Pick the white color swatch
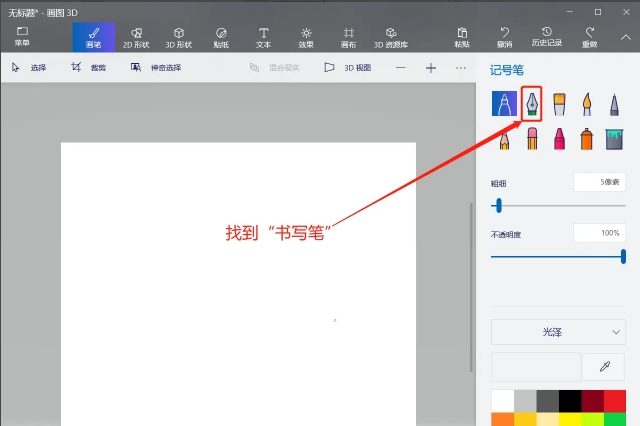Screen dimensions: 640x426 (x=502, y=401)
